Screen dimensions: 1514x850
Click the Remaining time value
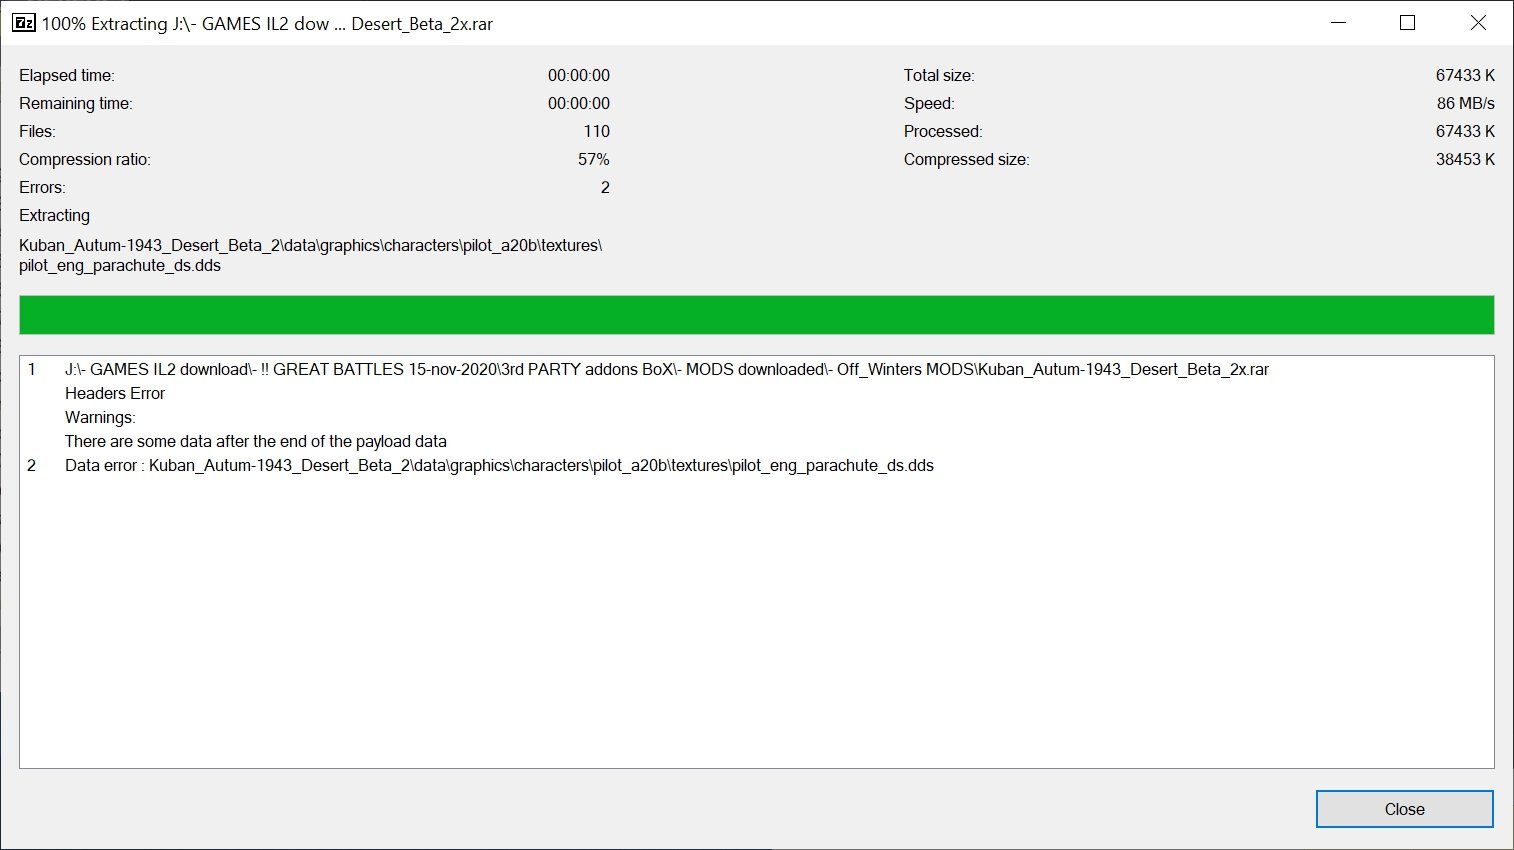(x=578, y=103)
